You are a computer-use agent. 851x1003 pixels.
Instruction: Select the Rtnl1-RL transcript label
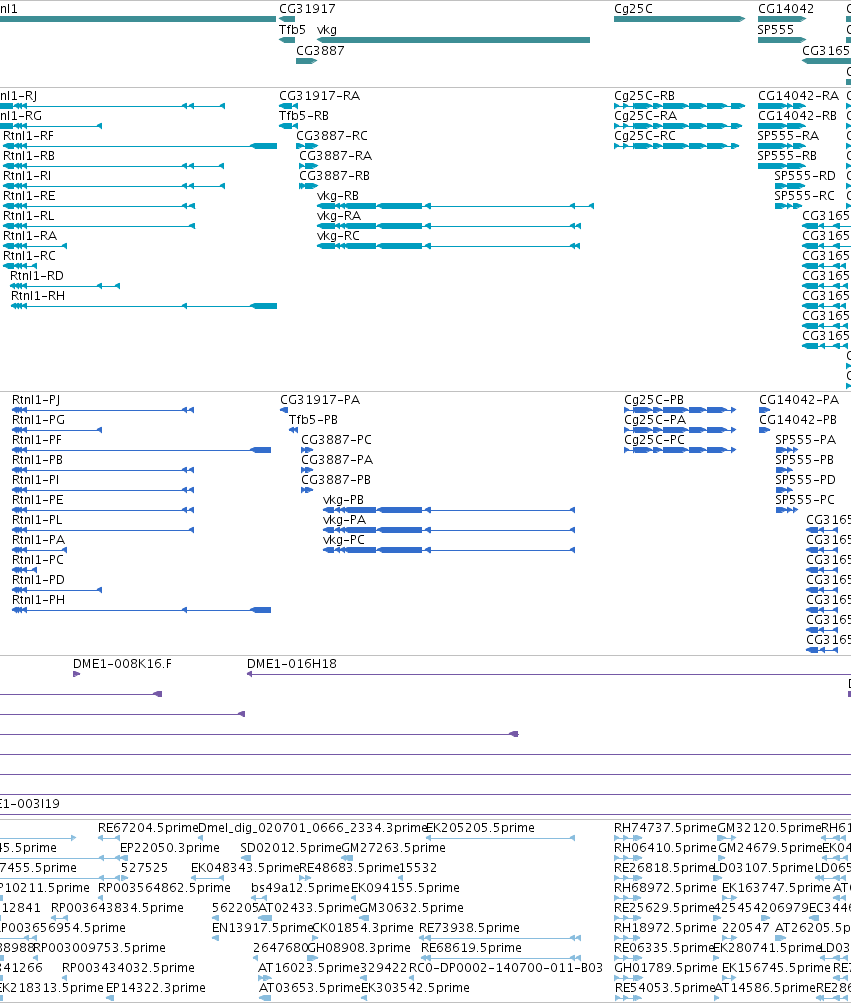[x=29, y=216]
